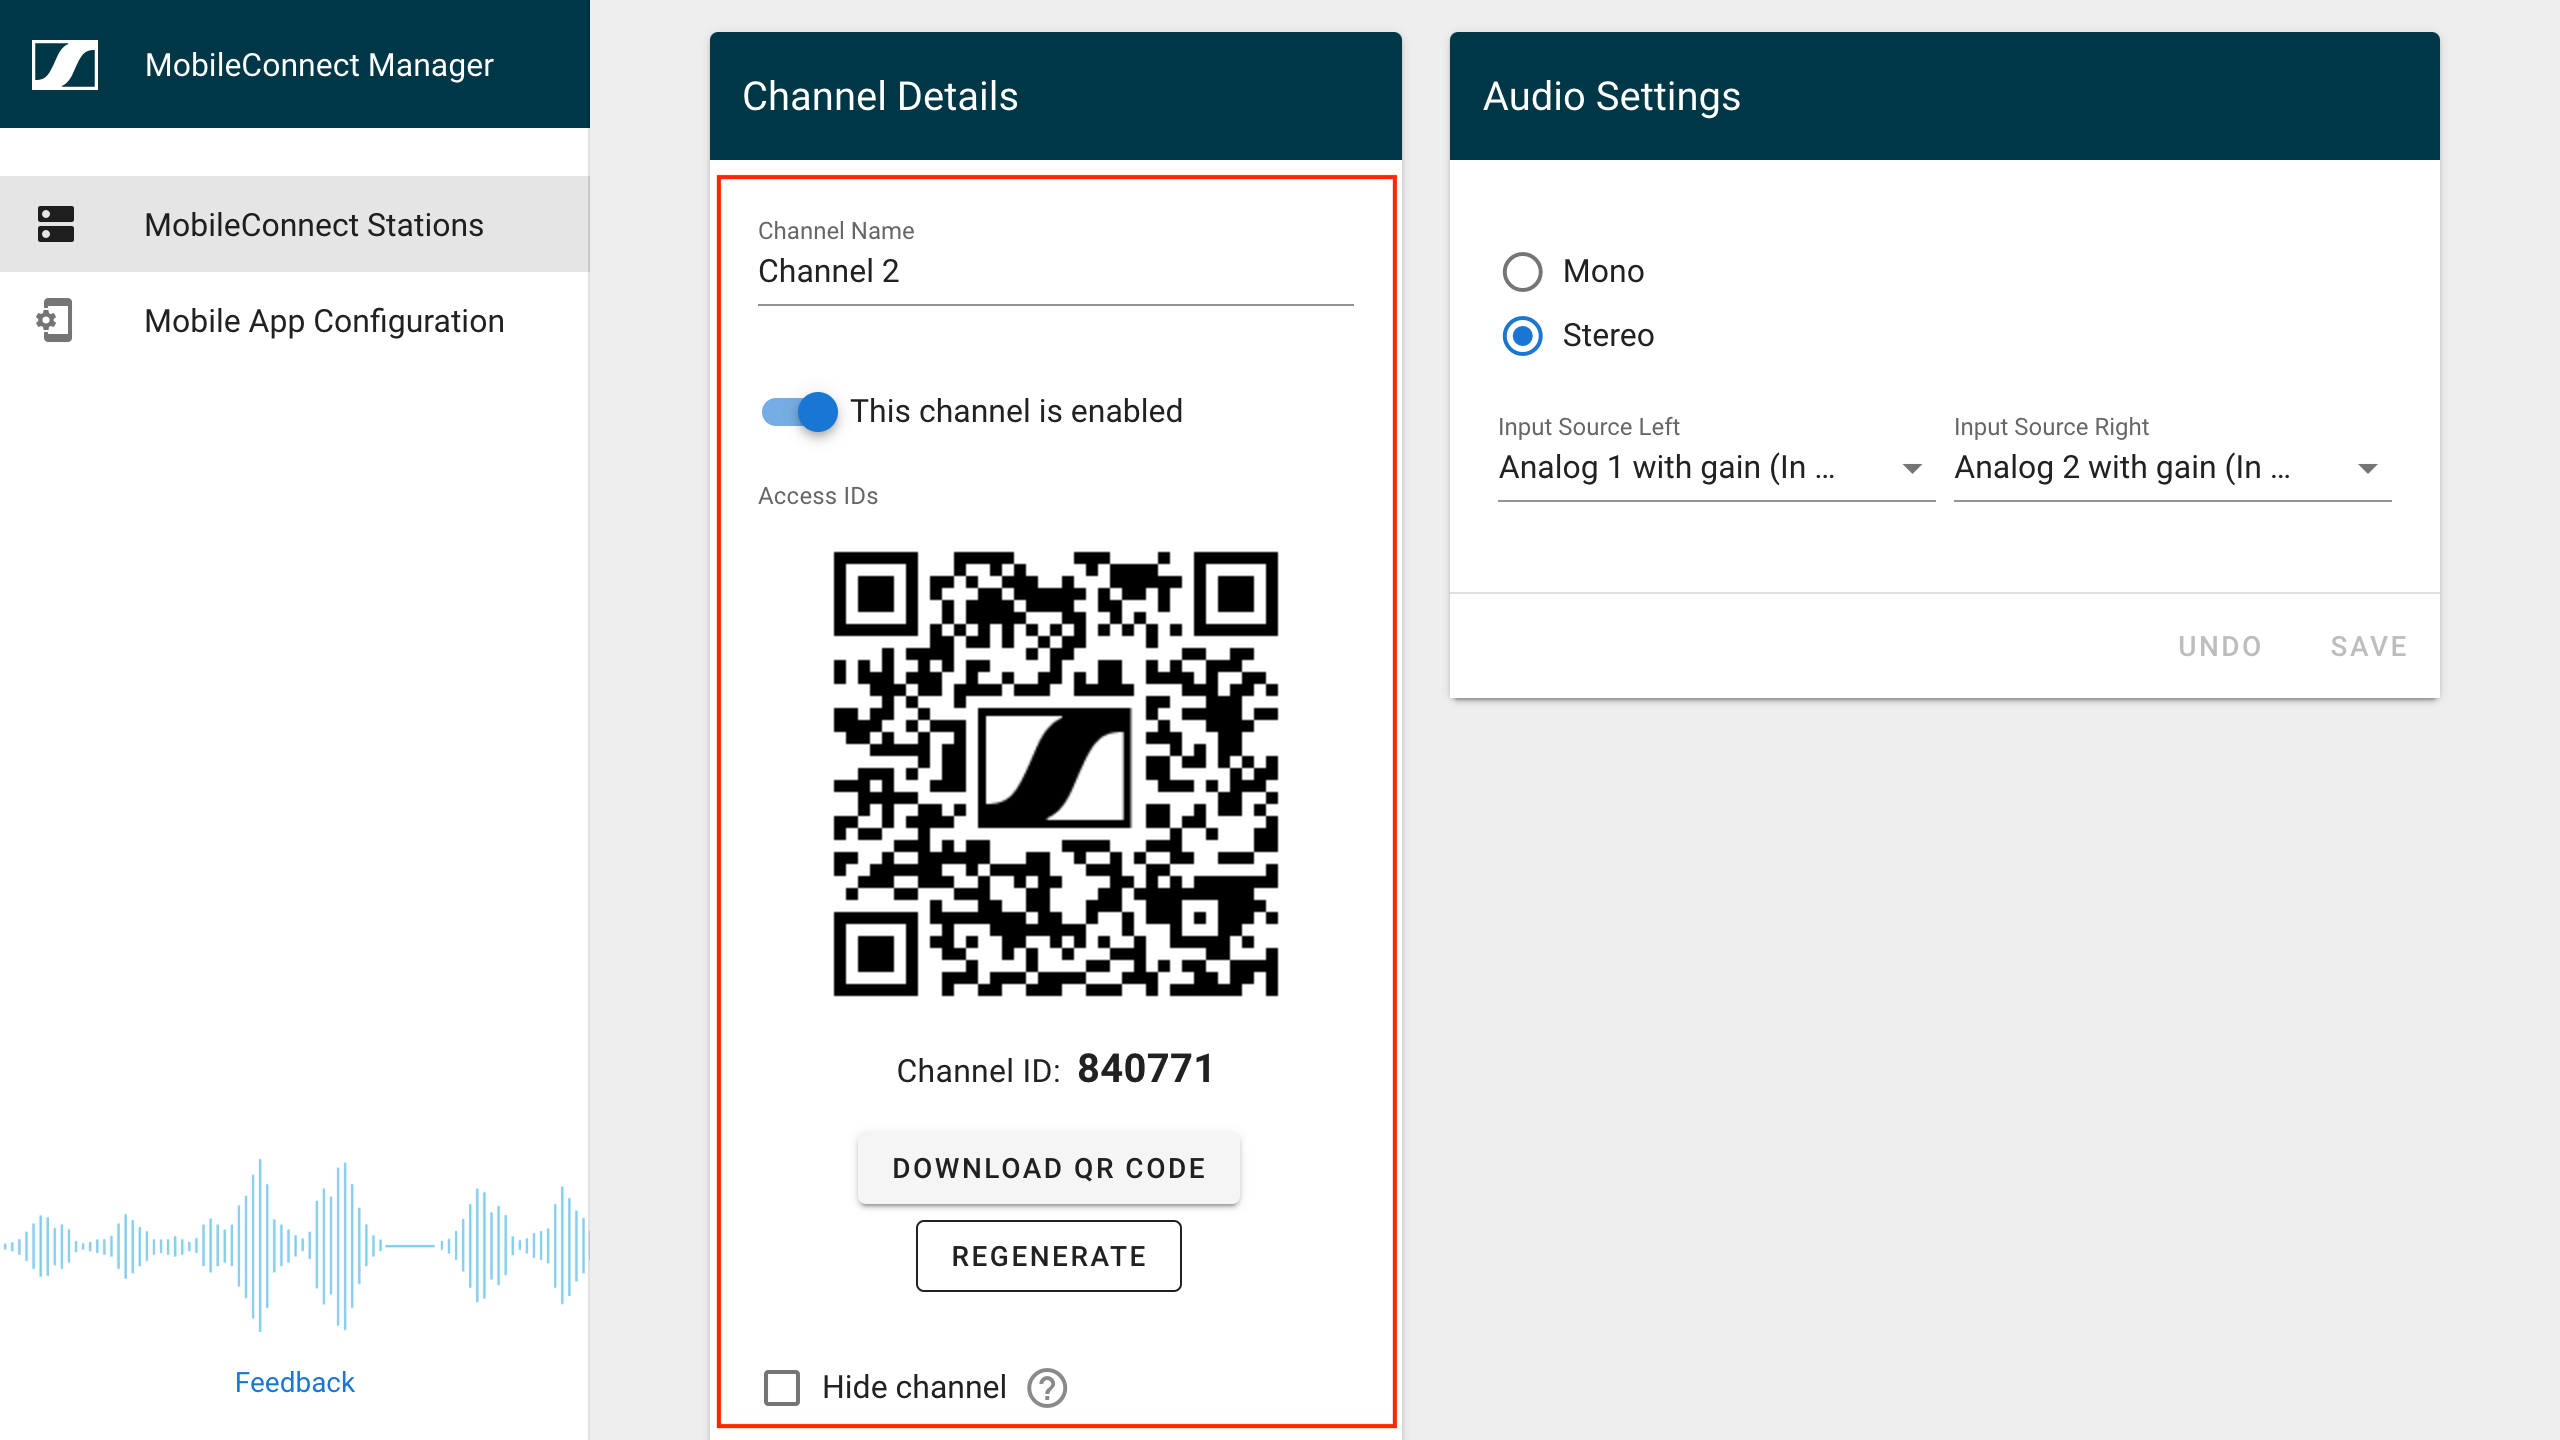Click the Access IDs label
Image resolution: width=2560 pixels, height=1440 pixels.
point(818,496)
